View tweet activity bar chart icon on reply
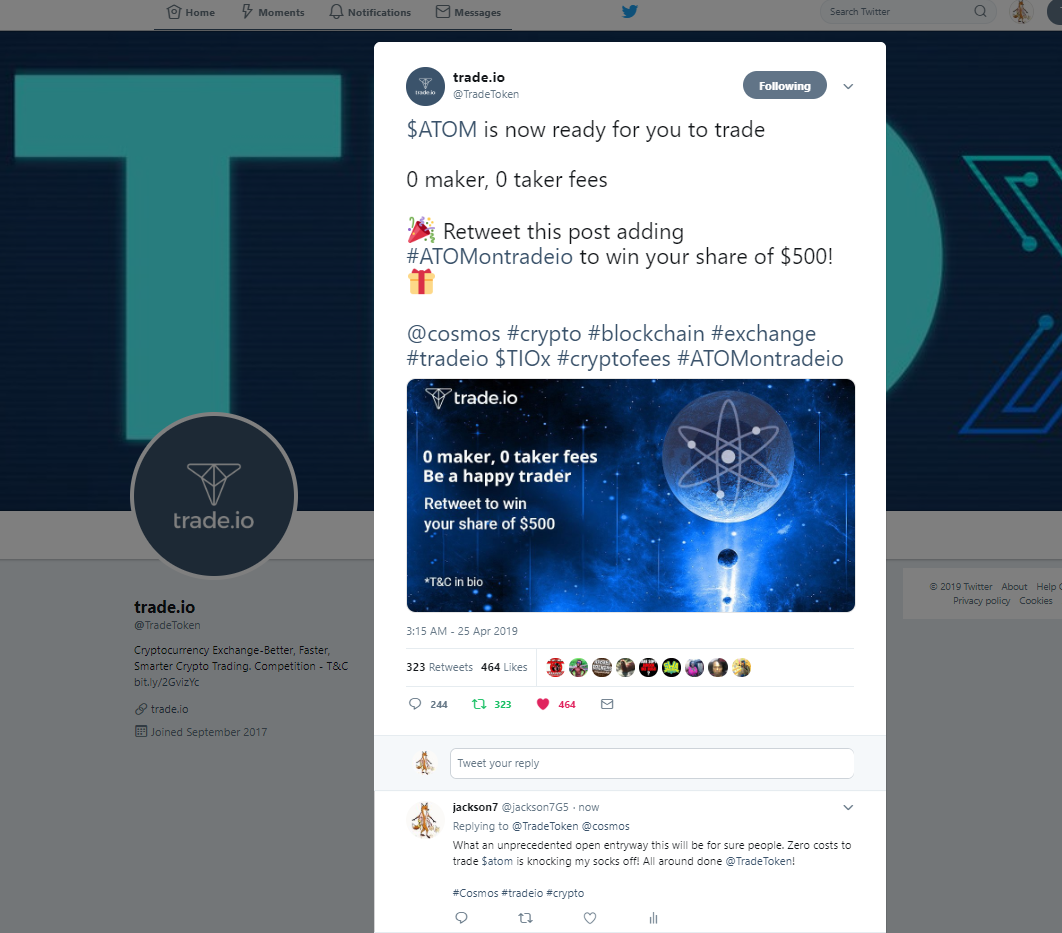The image size is (1062, 933). point(653,918)
